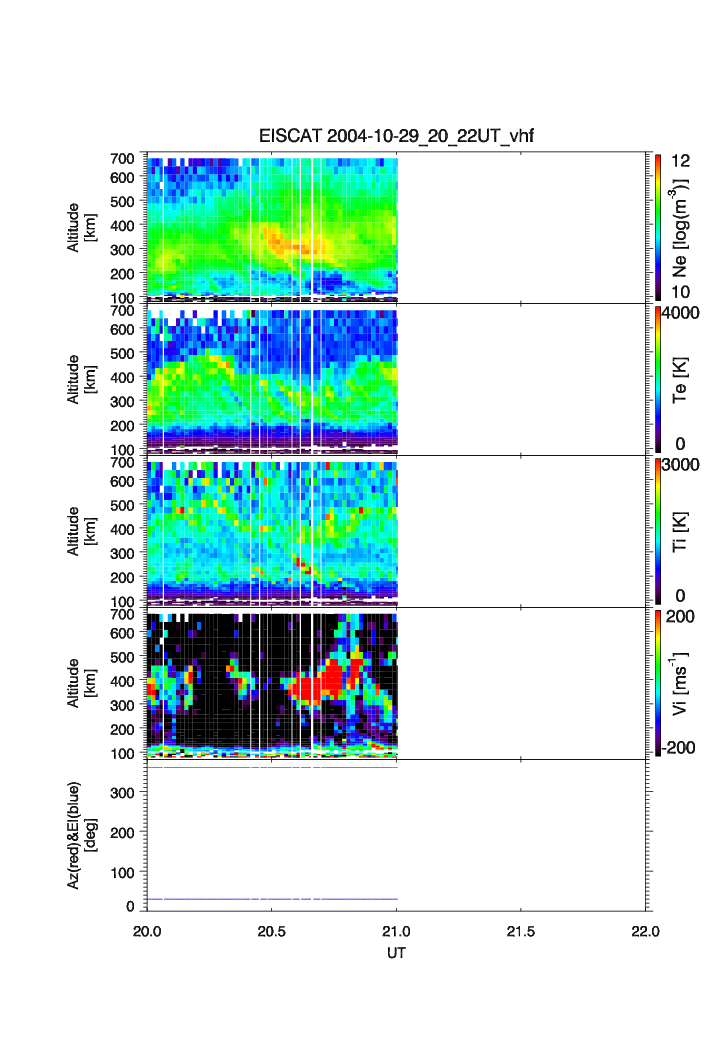The image size is (708, 1063).
Task: Click the 21.0 tick on UT axis
Action: 398,931
